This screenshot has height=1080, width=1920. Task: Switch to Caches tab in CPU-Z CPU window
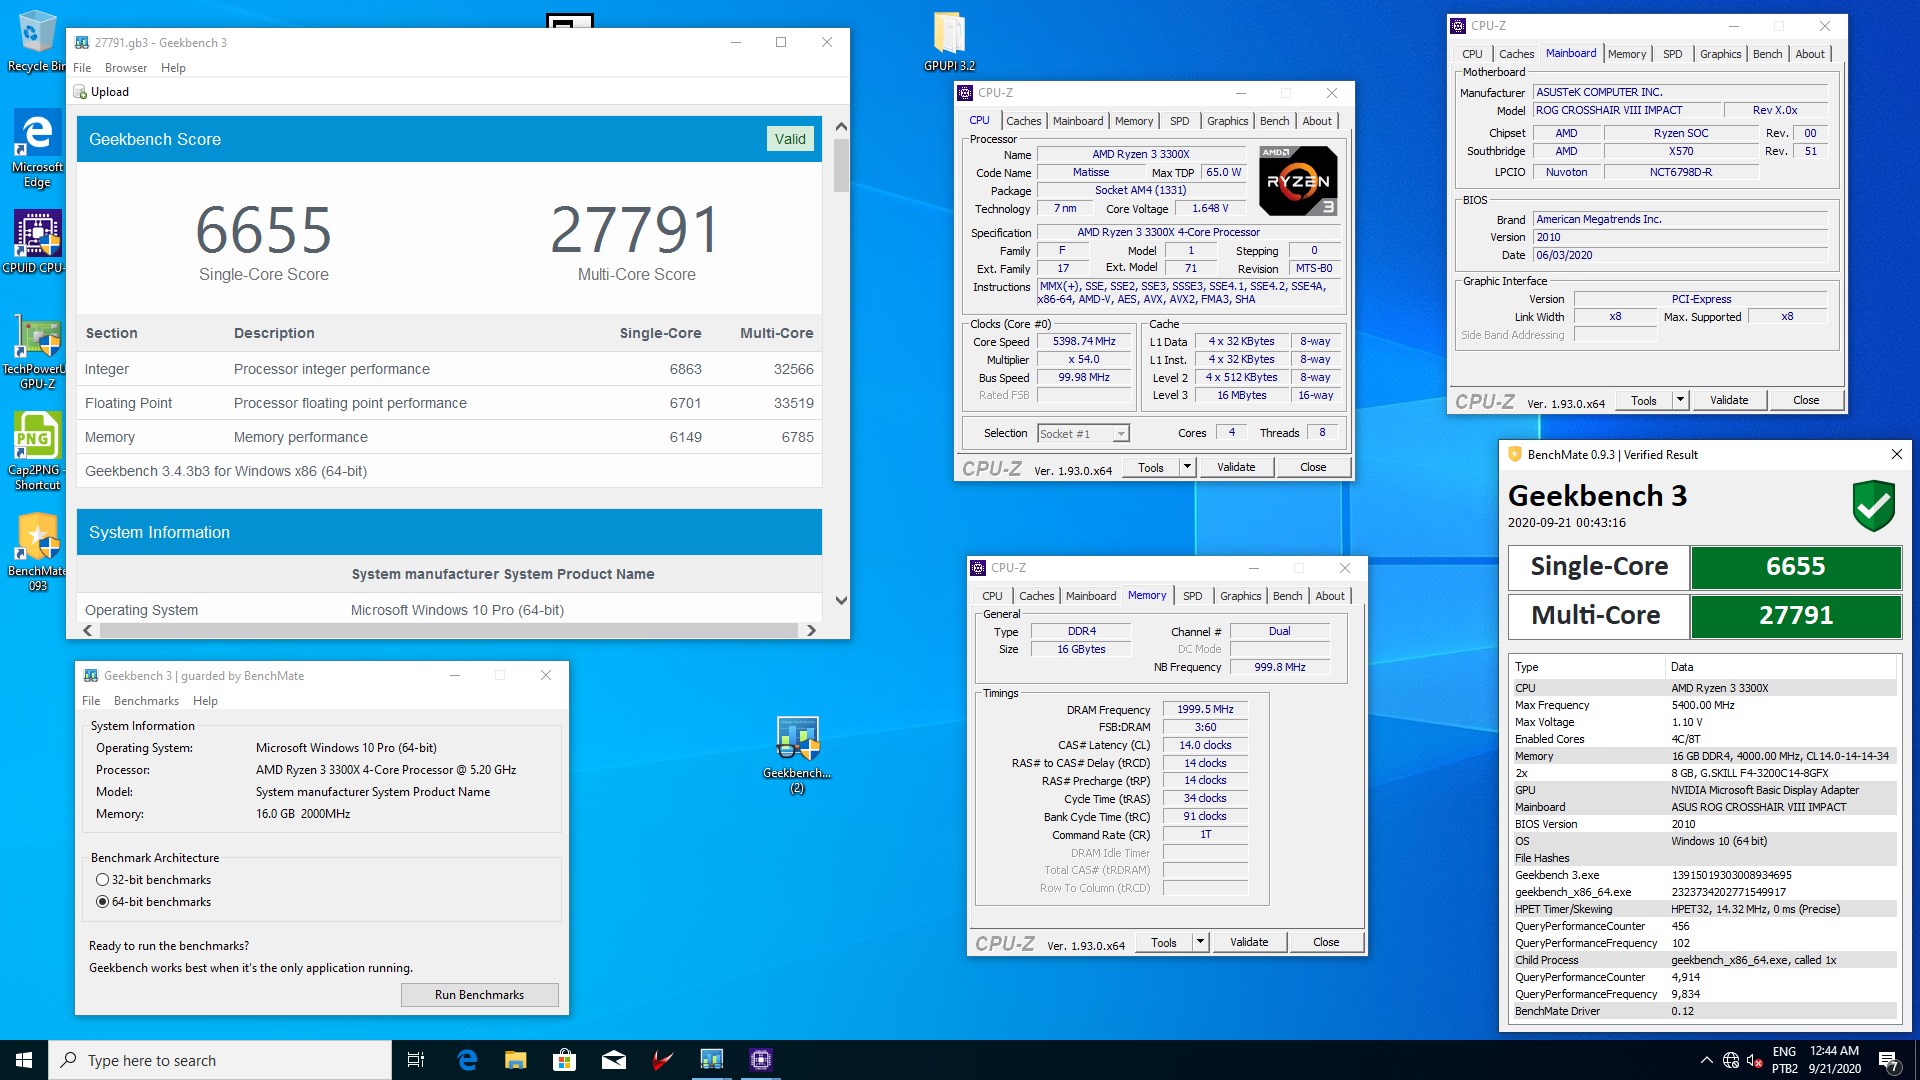click(x=1023, y=121)
